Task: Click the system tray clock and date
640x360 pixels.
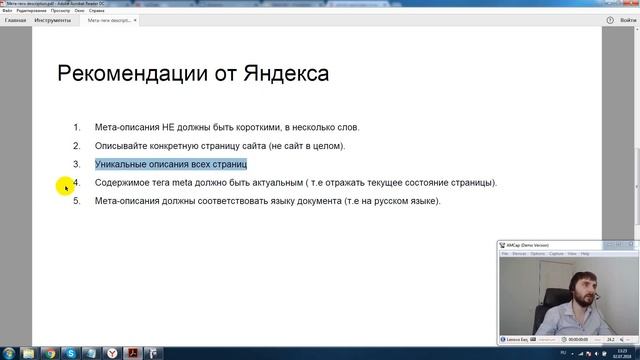Action: (x=622, y=353)
